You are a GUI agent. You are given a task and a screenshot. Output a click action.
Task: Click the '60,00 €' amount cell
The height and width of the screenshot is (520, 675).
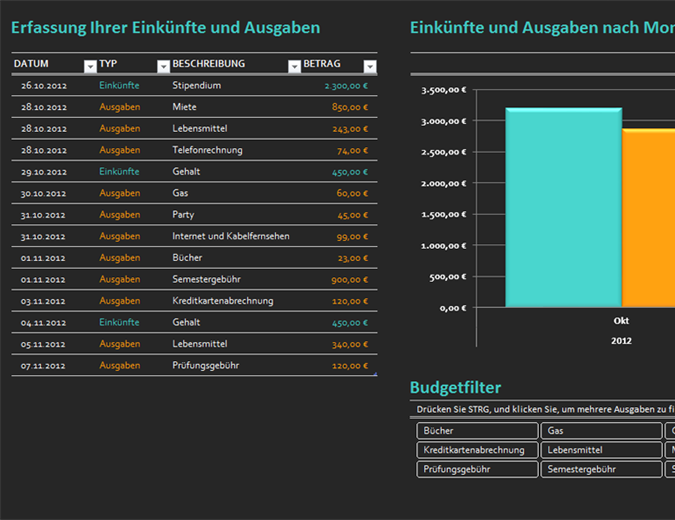[x=352, y=193]
